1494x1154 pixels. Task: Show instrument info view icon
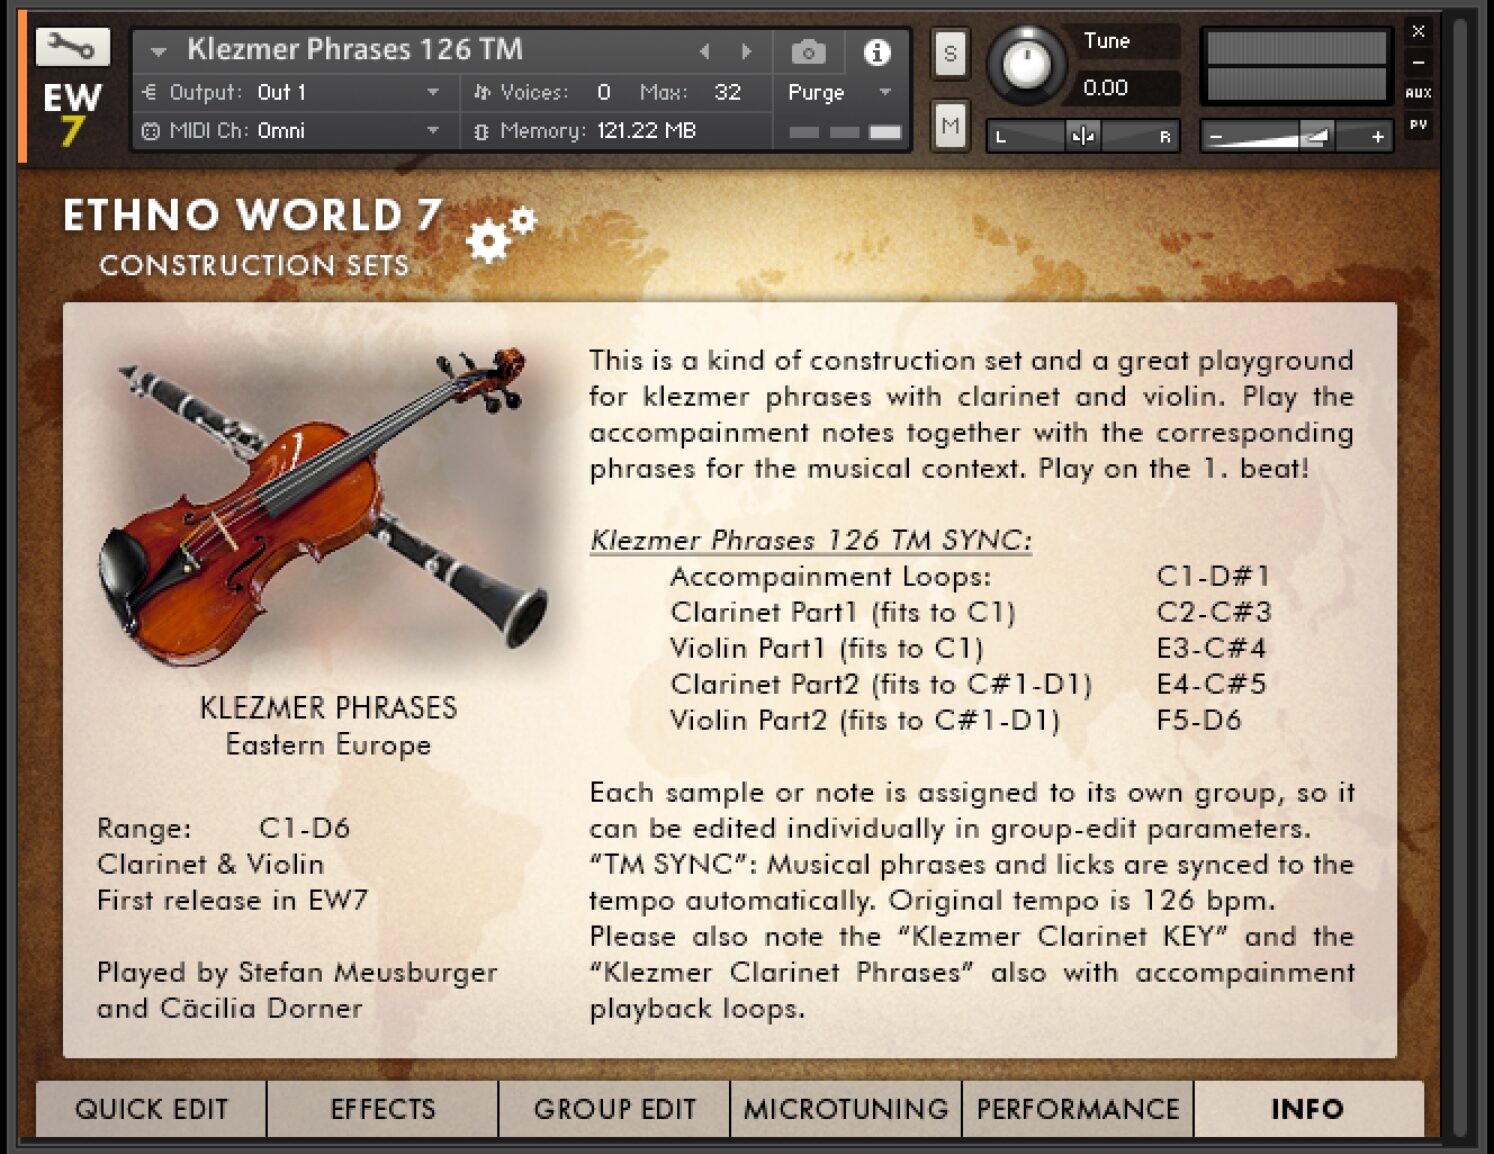(x=877, y=52)
